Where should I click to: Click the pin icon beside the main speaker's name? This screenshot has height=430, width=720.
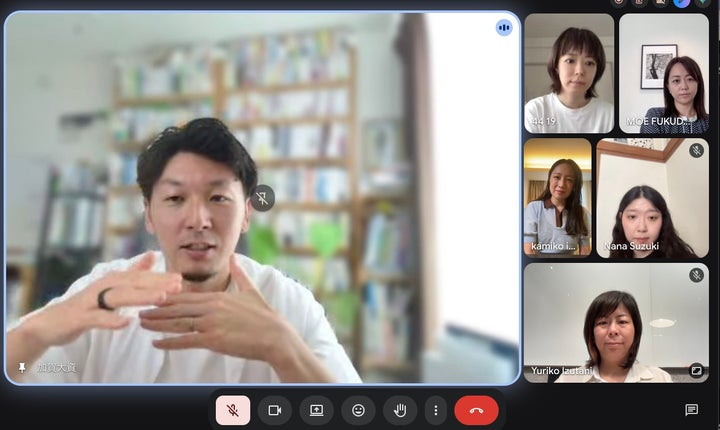pos(22,367)
